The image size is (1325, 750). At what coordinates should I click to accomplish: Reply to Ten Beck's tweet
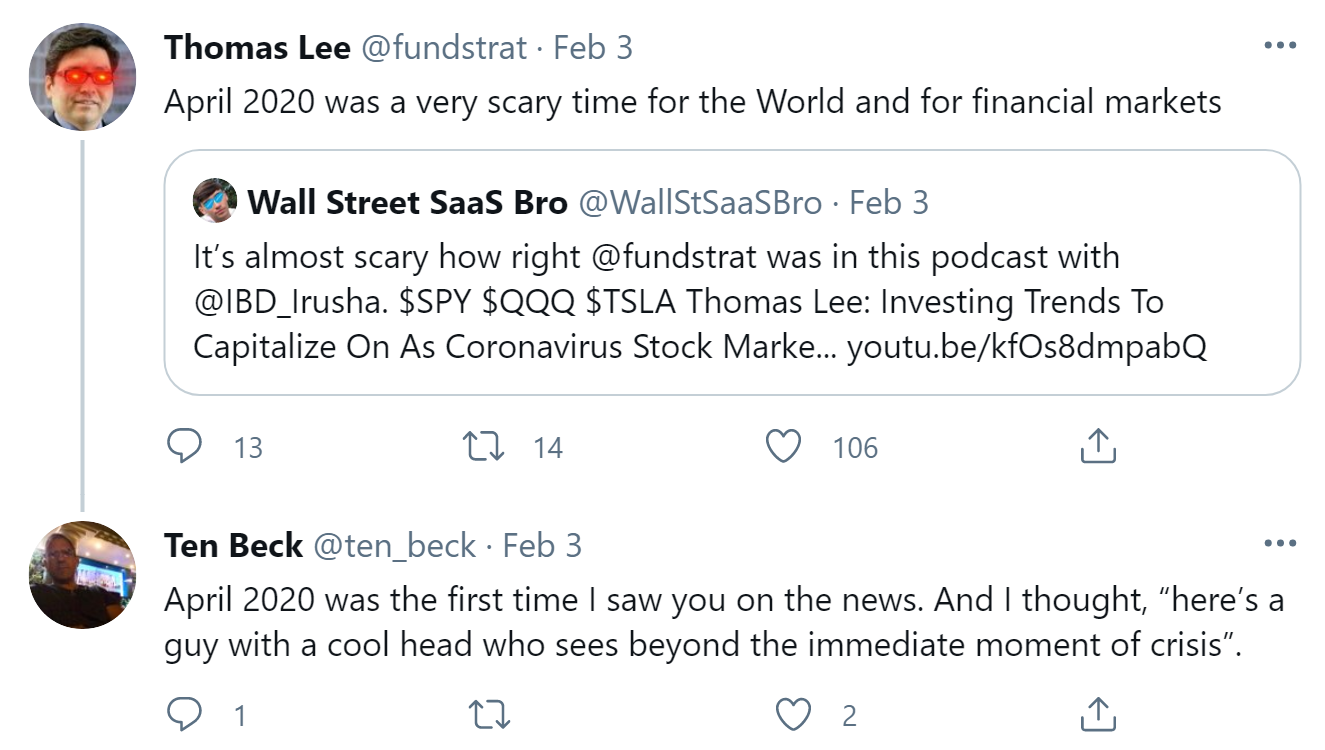tap(184, 715)
